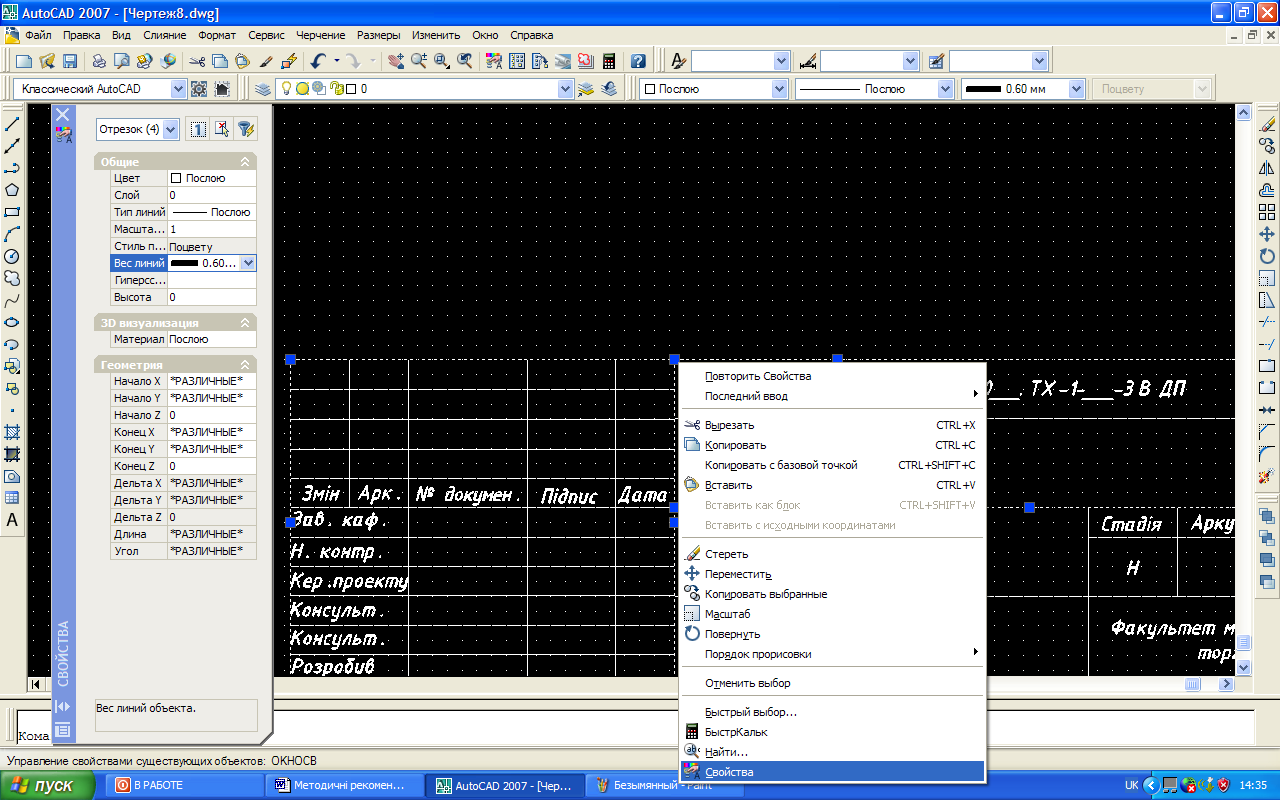
Task: Open the Layer Properties Manager icon
Action: [x=262, y=88]
